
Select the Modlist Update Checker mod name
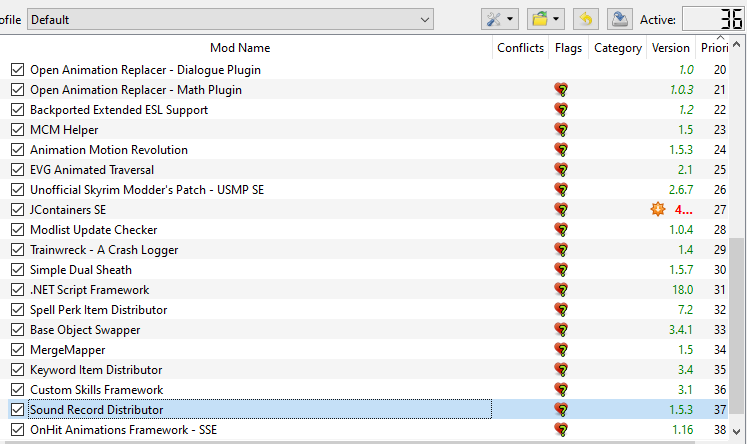93,230
